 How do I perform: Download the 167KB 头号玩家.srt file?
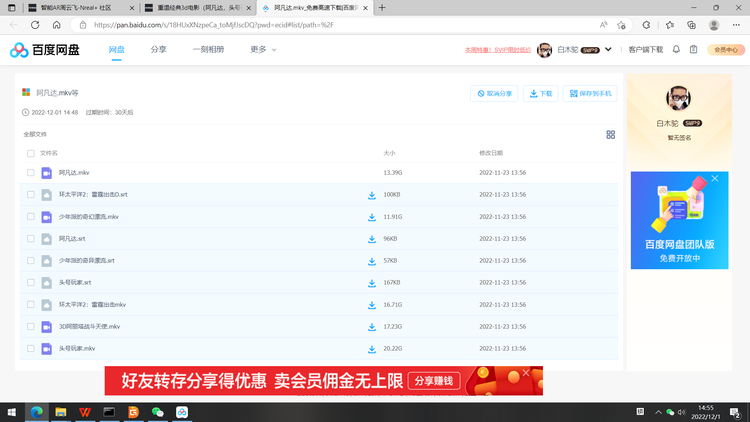[372, 283]
